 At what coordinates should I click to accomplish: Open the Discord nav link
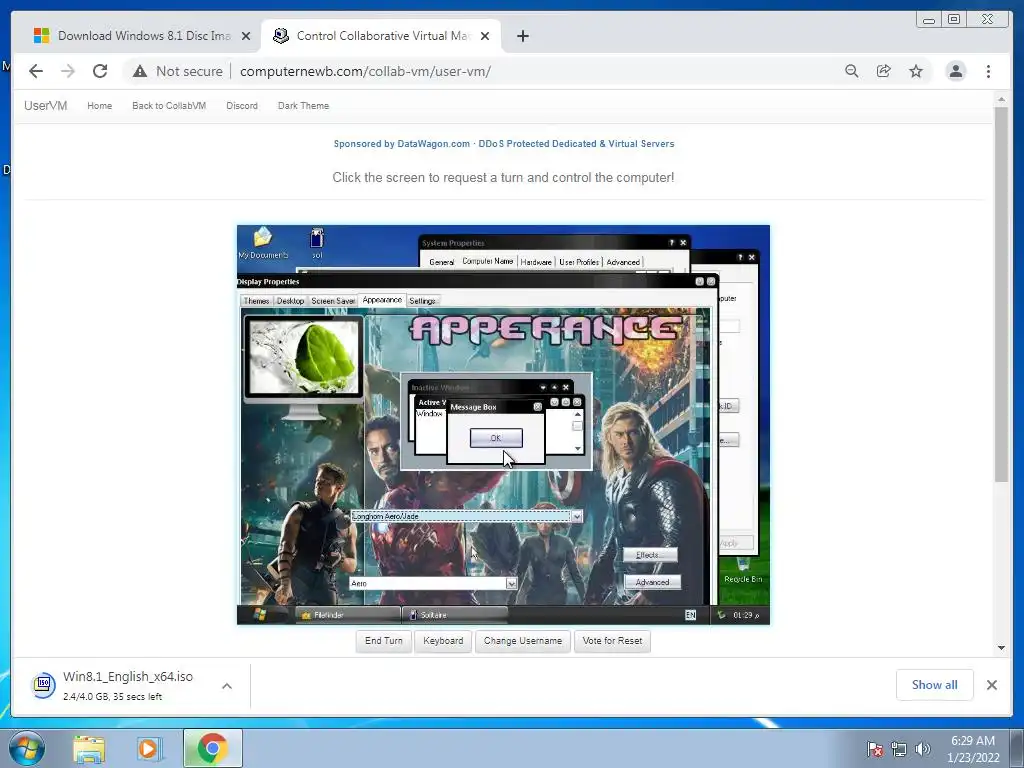point(242,106)
